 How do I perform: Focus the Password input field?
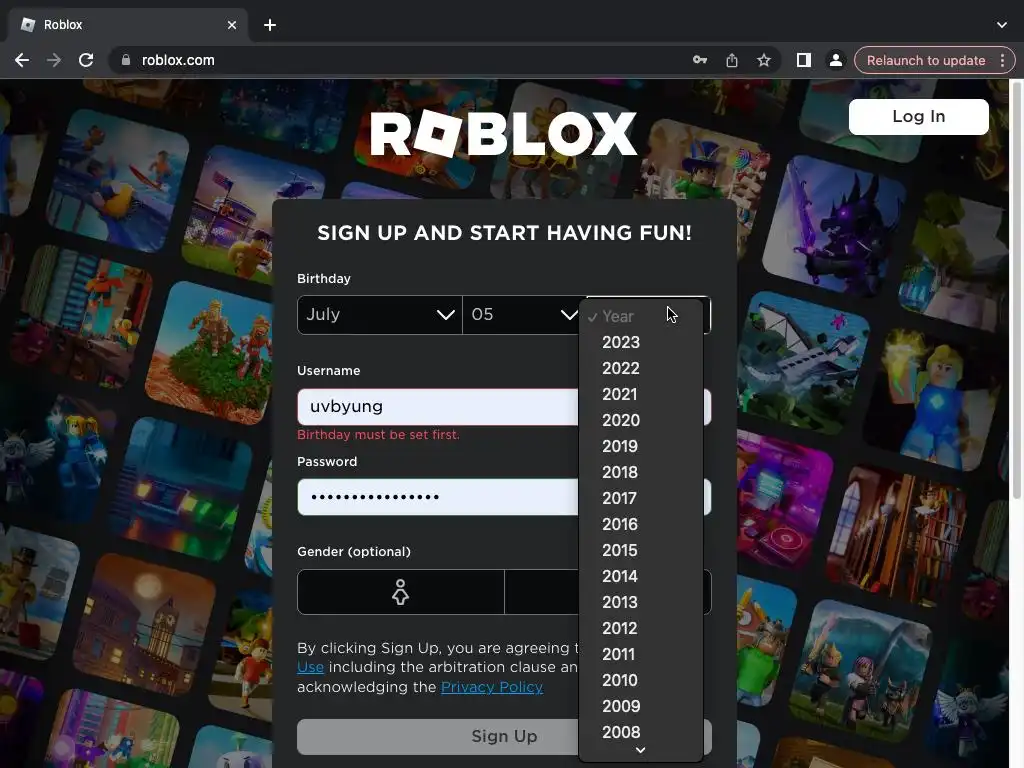pyautogui.click(x=504, y=497)
